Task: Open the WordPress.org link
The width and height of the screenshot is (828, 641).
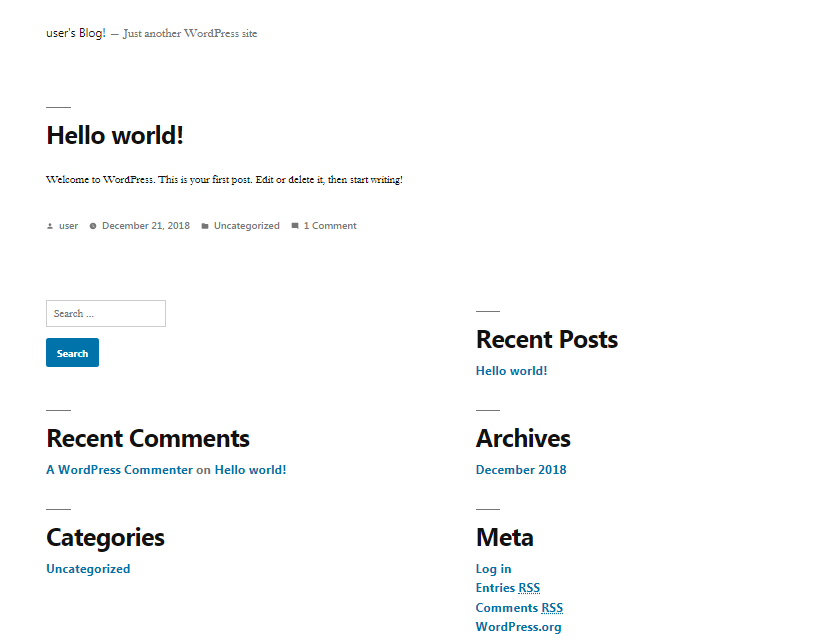Action: (519, 627)
